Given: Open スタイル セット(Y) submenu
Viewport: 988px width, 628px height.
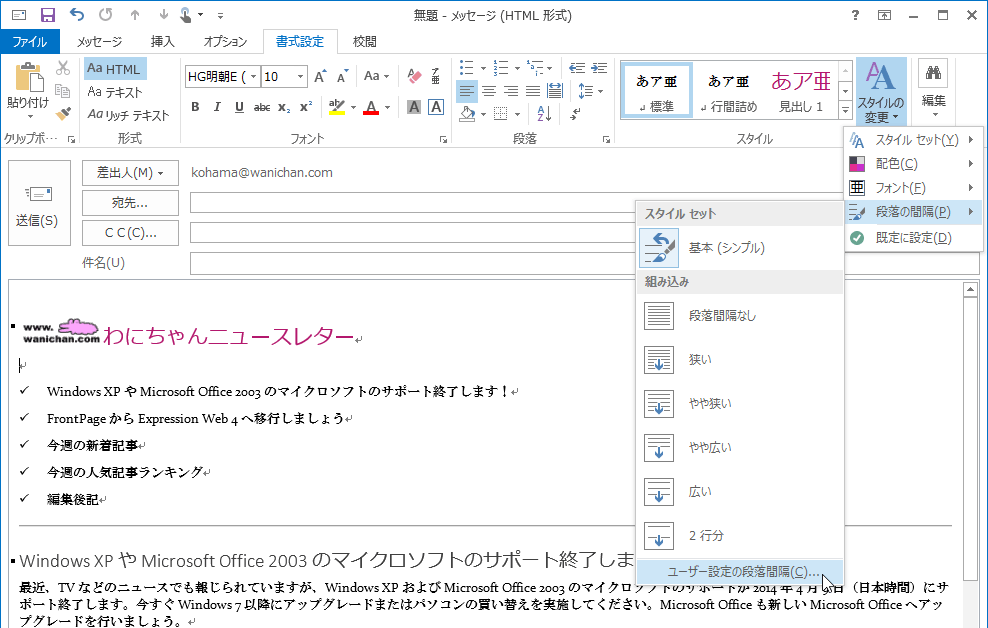Looking at the screenshot, I should [x=913, y=140].
